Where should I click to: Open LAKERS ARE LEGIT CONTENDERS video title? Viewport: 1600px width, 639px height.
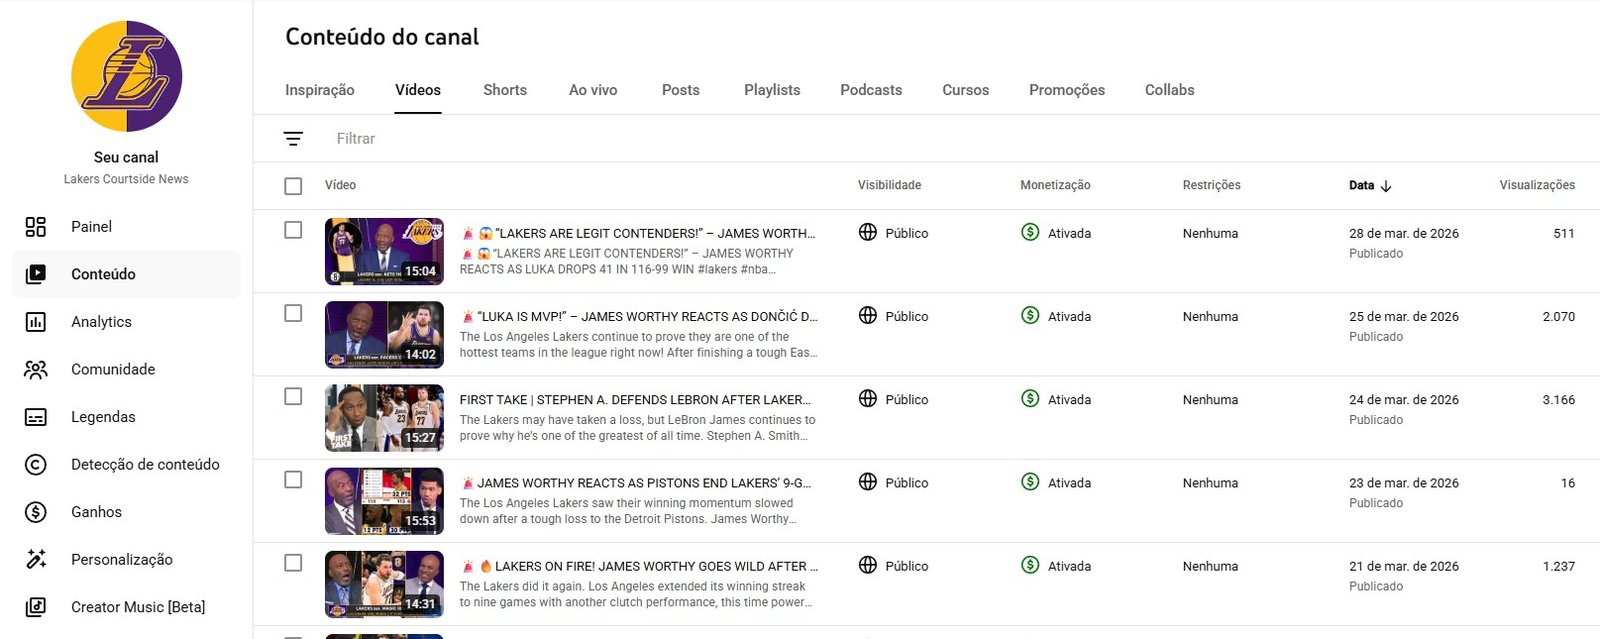638,233
